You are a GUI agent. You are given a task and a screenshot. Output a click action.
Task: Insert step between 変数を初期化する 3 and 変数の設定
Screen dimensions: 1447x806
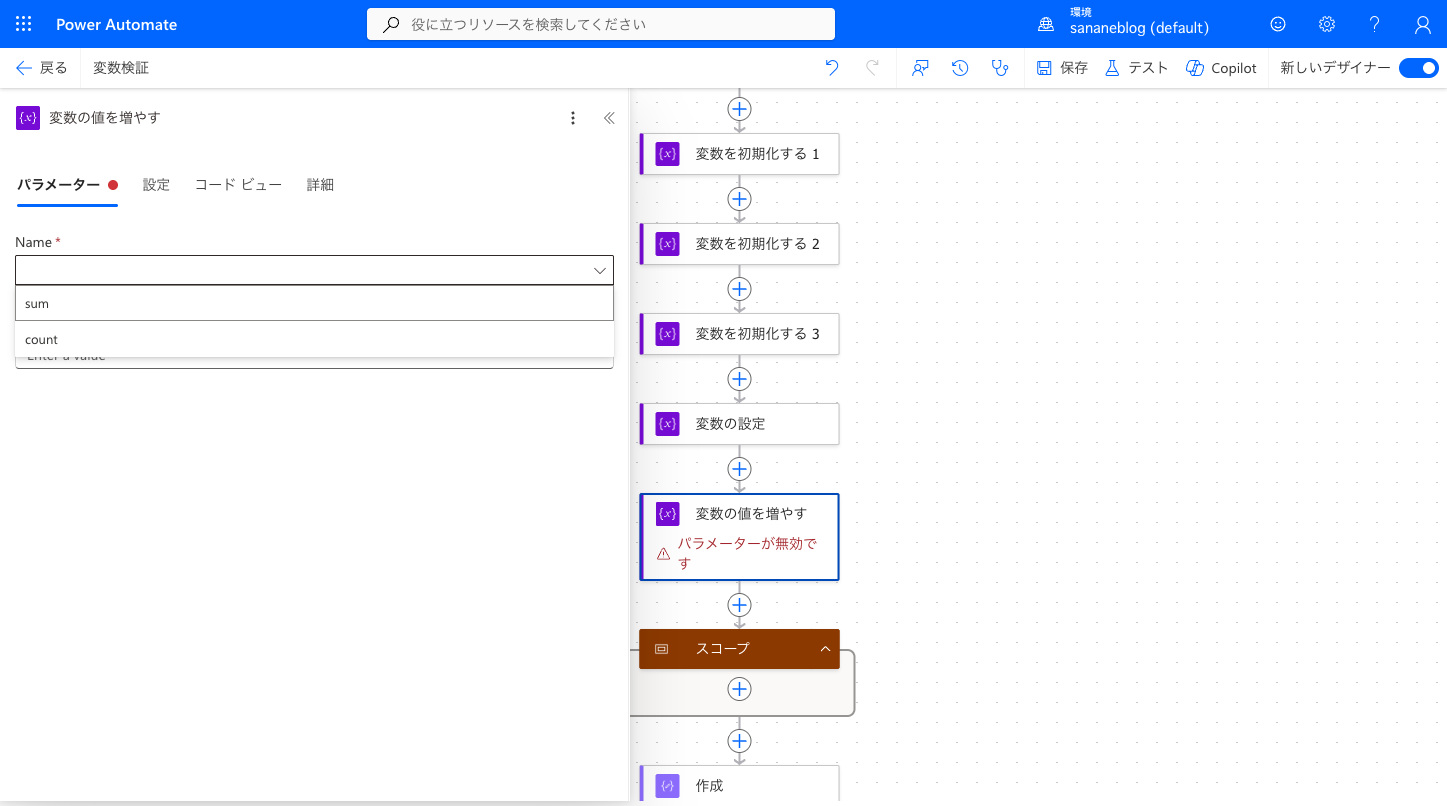pyautogui.click(x=739, y=379)
